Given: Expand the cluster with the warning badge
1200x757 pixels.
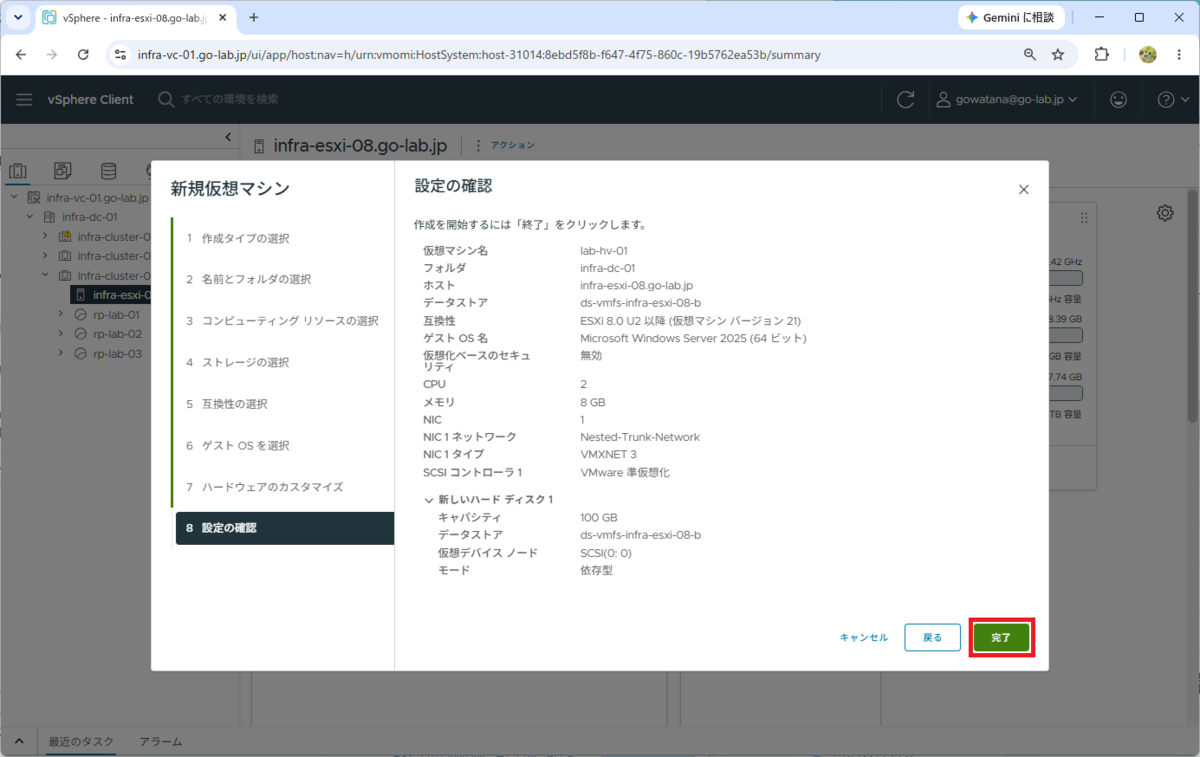Looking at the screenshot, I should [45, 237].
